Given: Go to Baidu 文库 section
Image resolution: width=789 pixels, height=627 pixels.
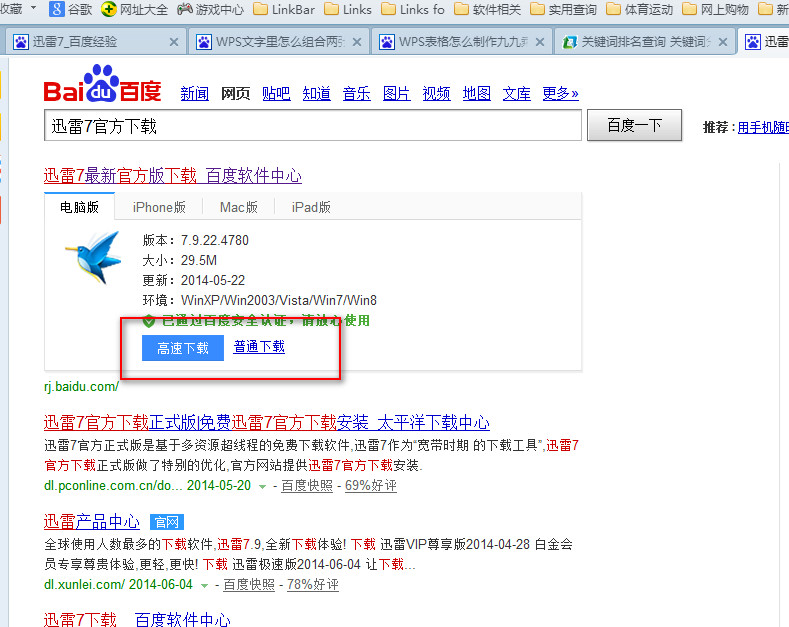Looking at the screenshot, I should click(x=516, y=93).
